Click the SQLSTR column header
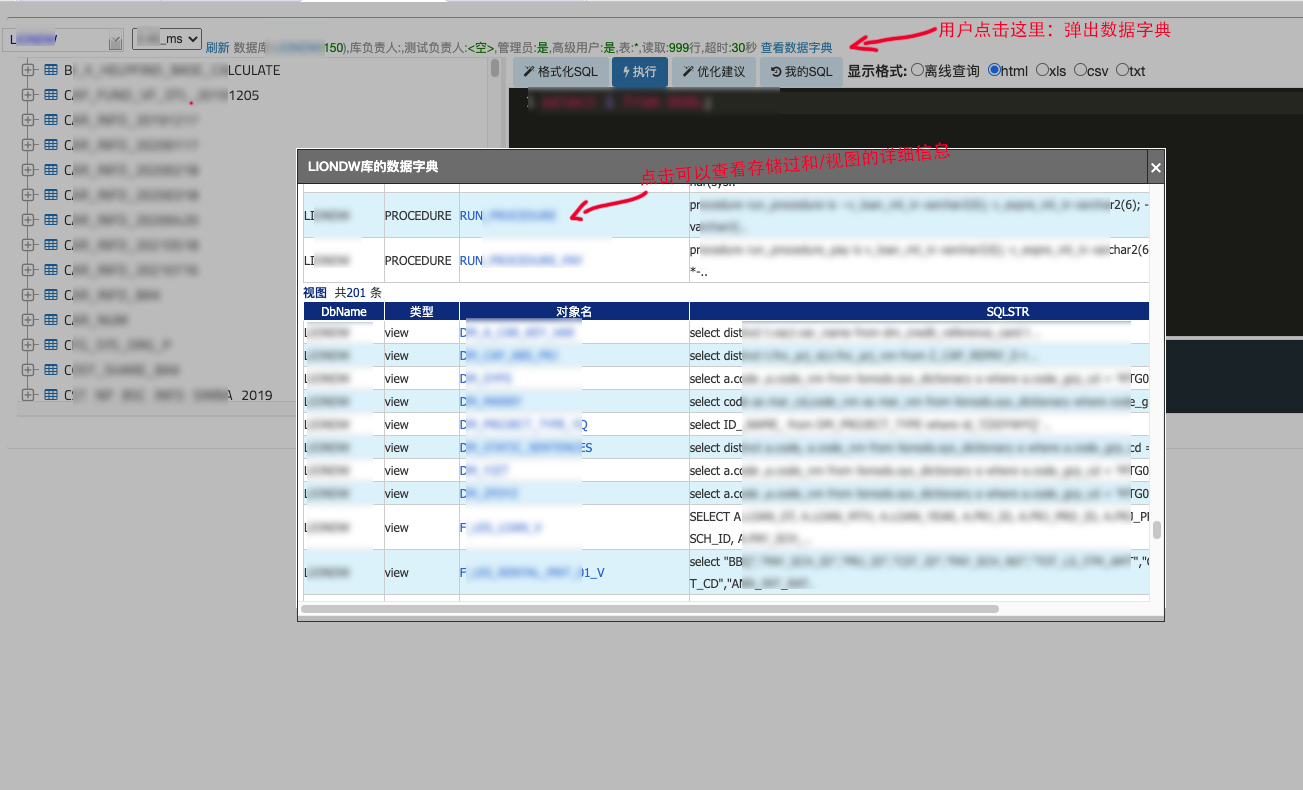Image resolution: width=1303 pixels, height=790 pixels. click(x=919, y=311)
